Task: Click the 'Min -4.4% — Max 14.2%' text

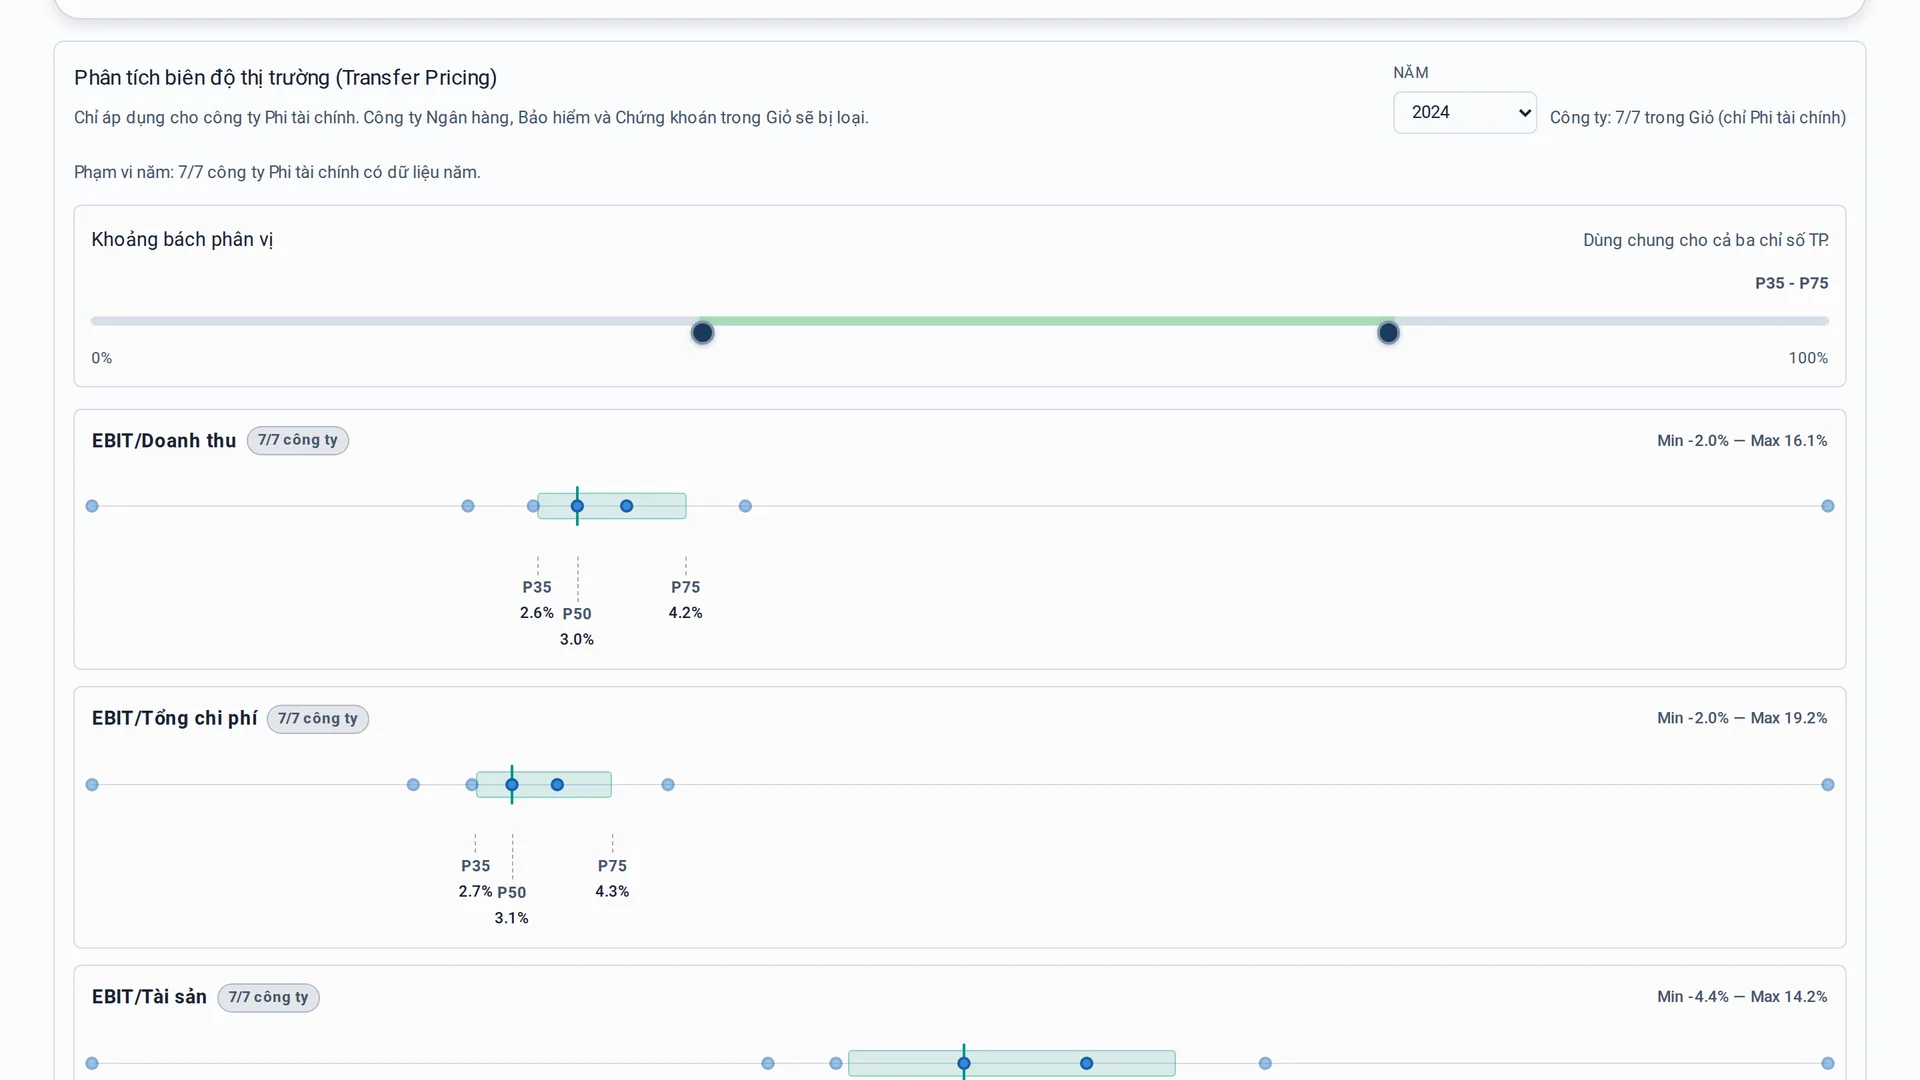Action: (x=1742, y=997)
